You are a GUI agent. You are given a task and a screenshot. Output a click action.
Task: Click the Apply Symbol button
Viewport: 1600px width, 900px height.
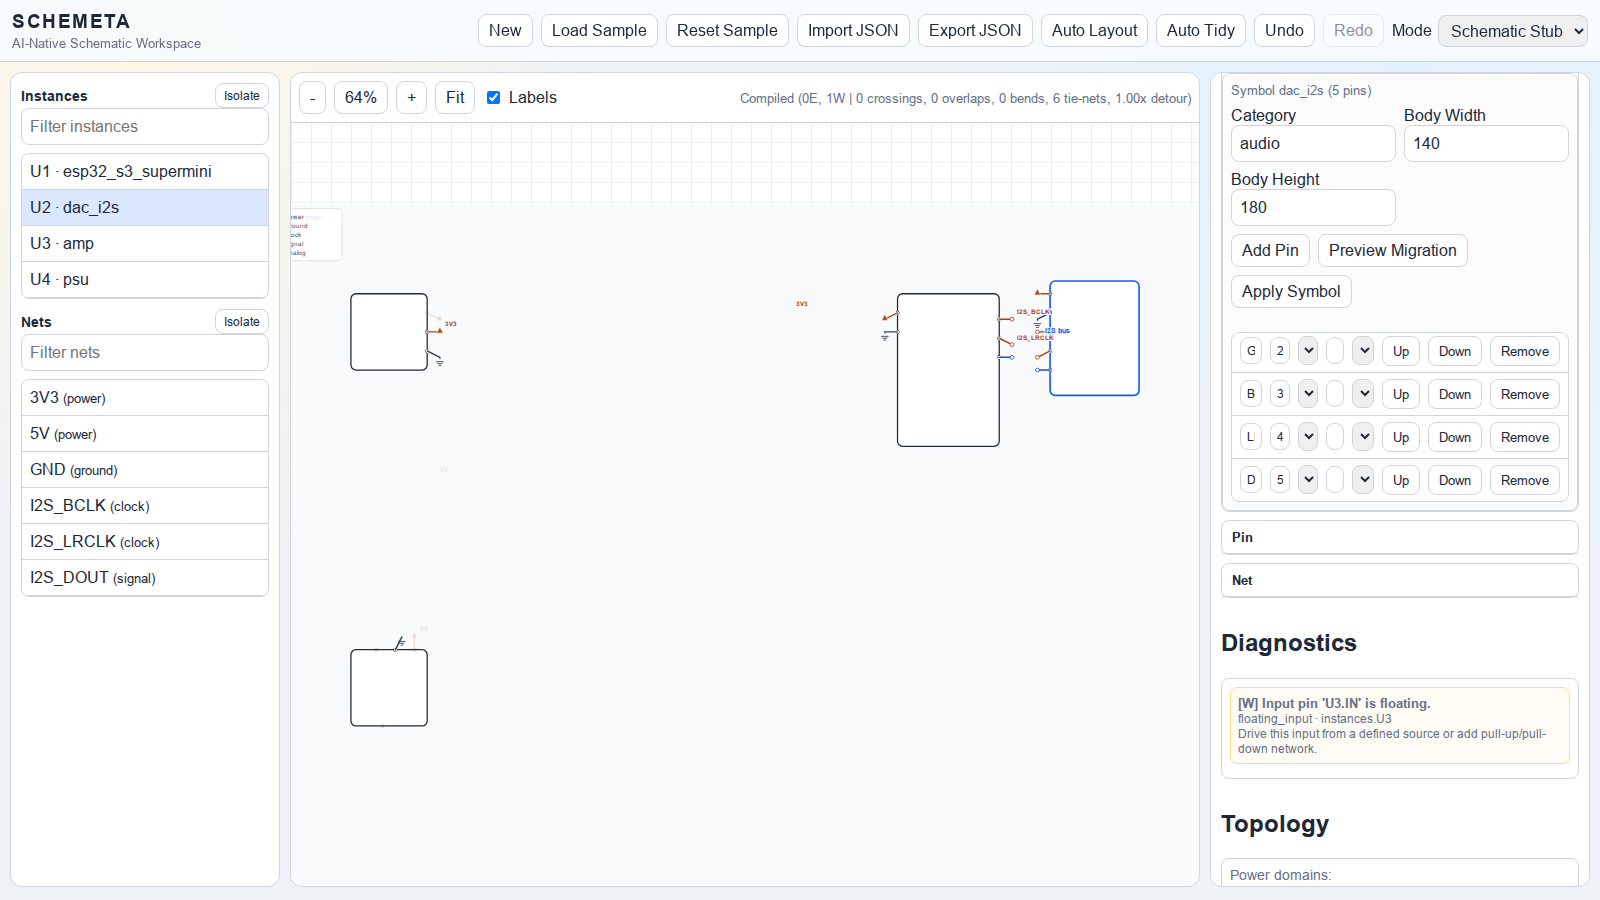click(1290, 292)
